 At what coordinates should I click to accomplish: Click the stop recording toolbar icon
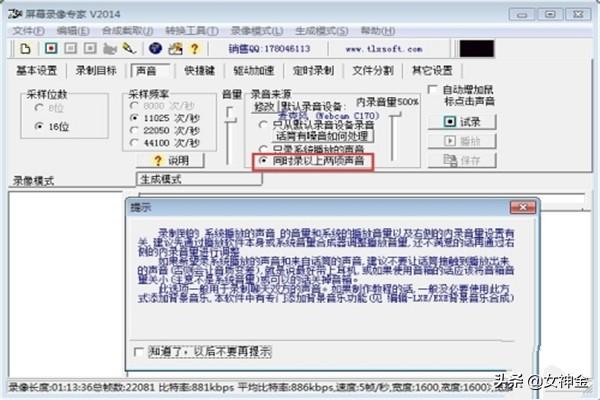click(90, 48)
